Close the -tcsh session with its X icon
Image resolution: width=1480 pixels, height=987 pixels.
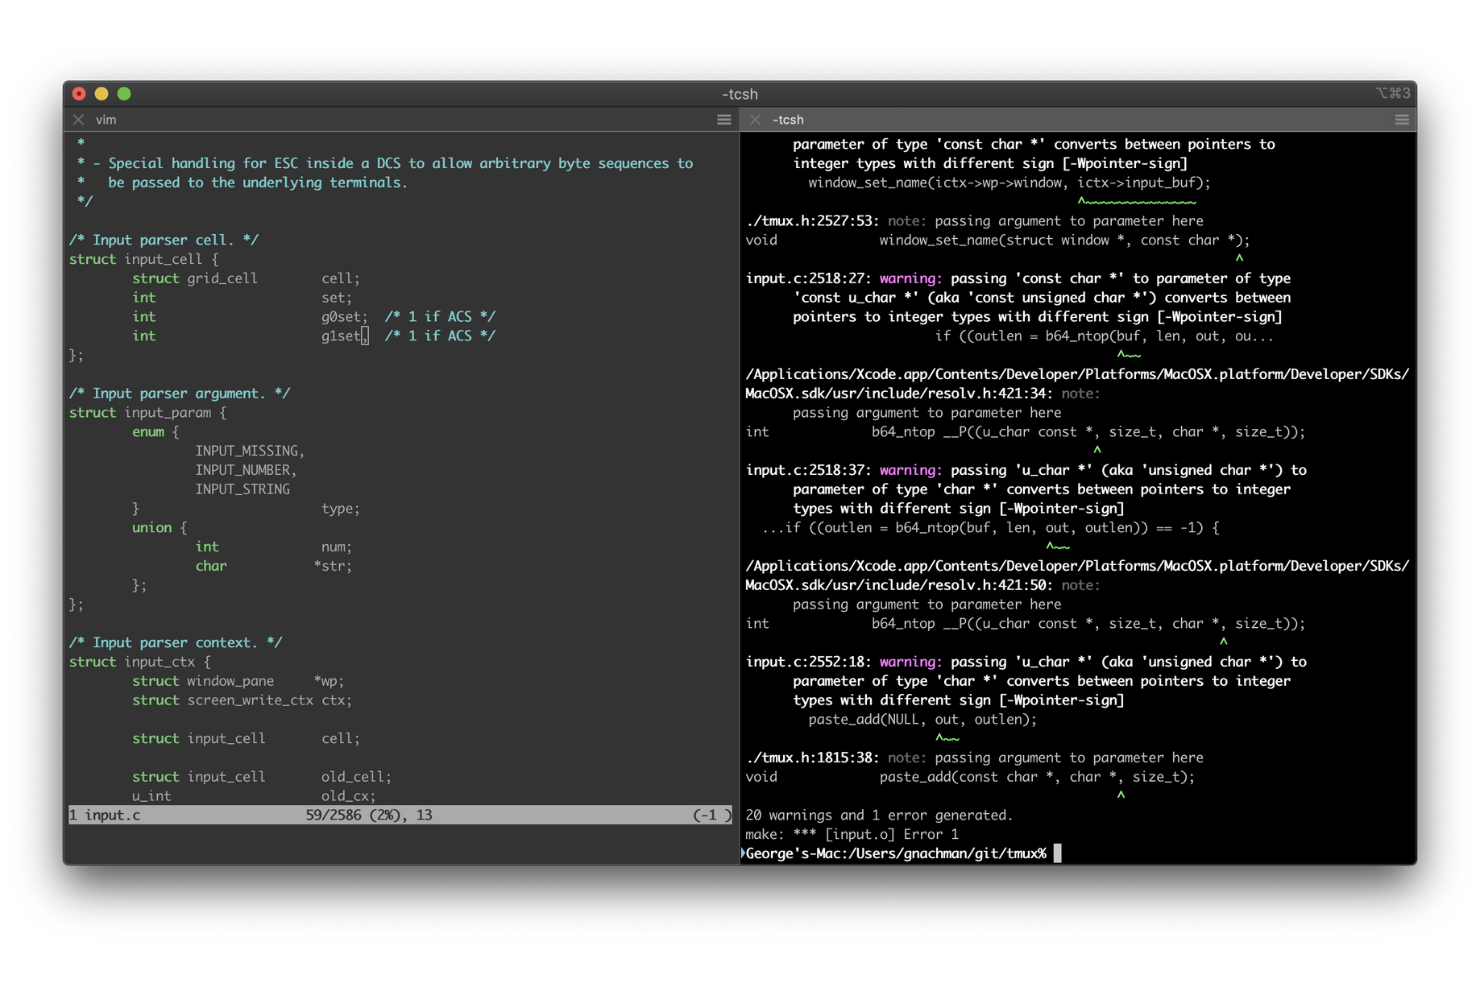(x=754, y=119)
